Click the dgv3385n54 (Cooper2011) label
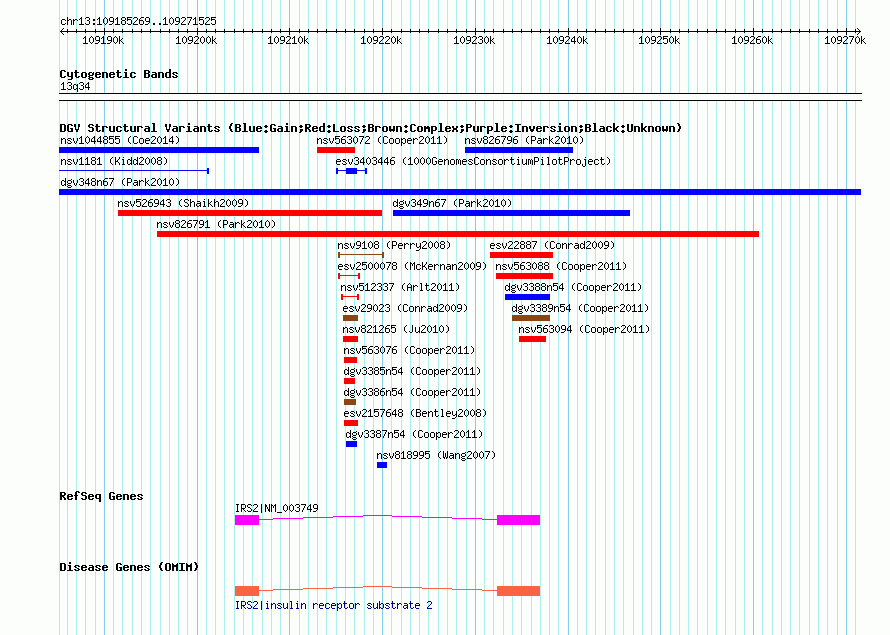The width and height of the screenshot is (890, 635). coord(412,371)
